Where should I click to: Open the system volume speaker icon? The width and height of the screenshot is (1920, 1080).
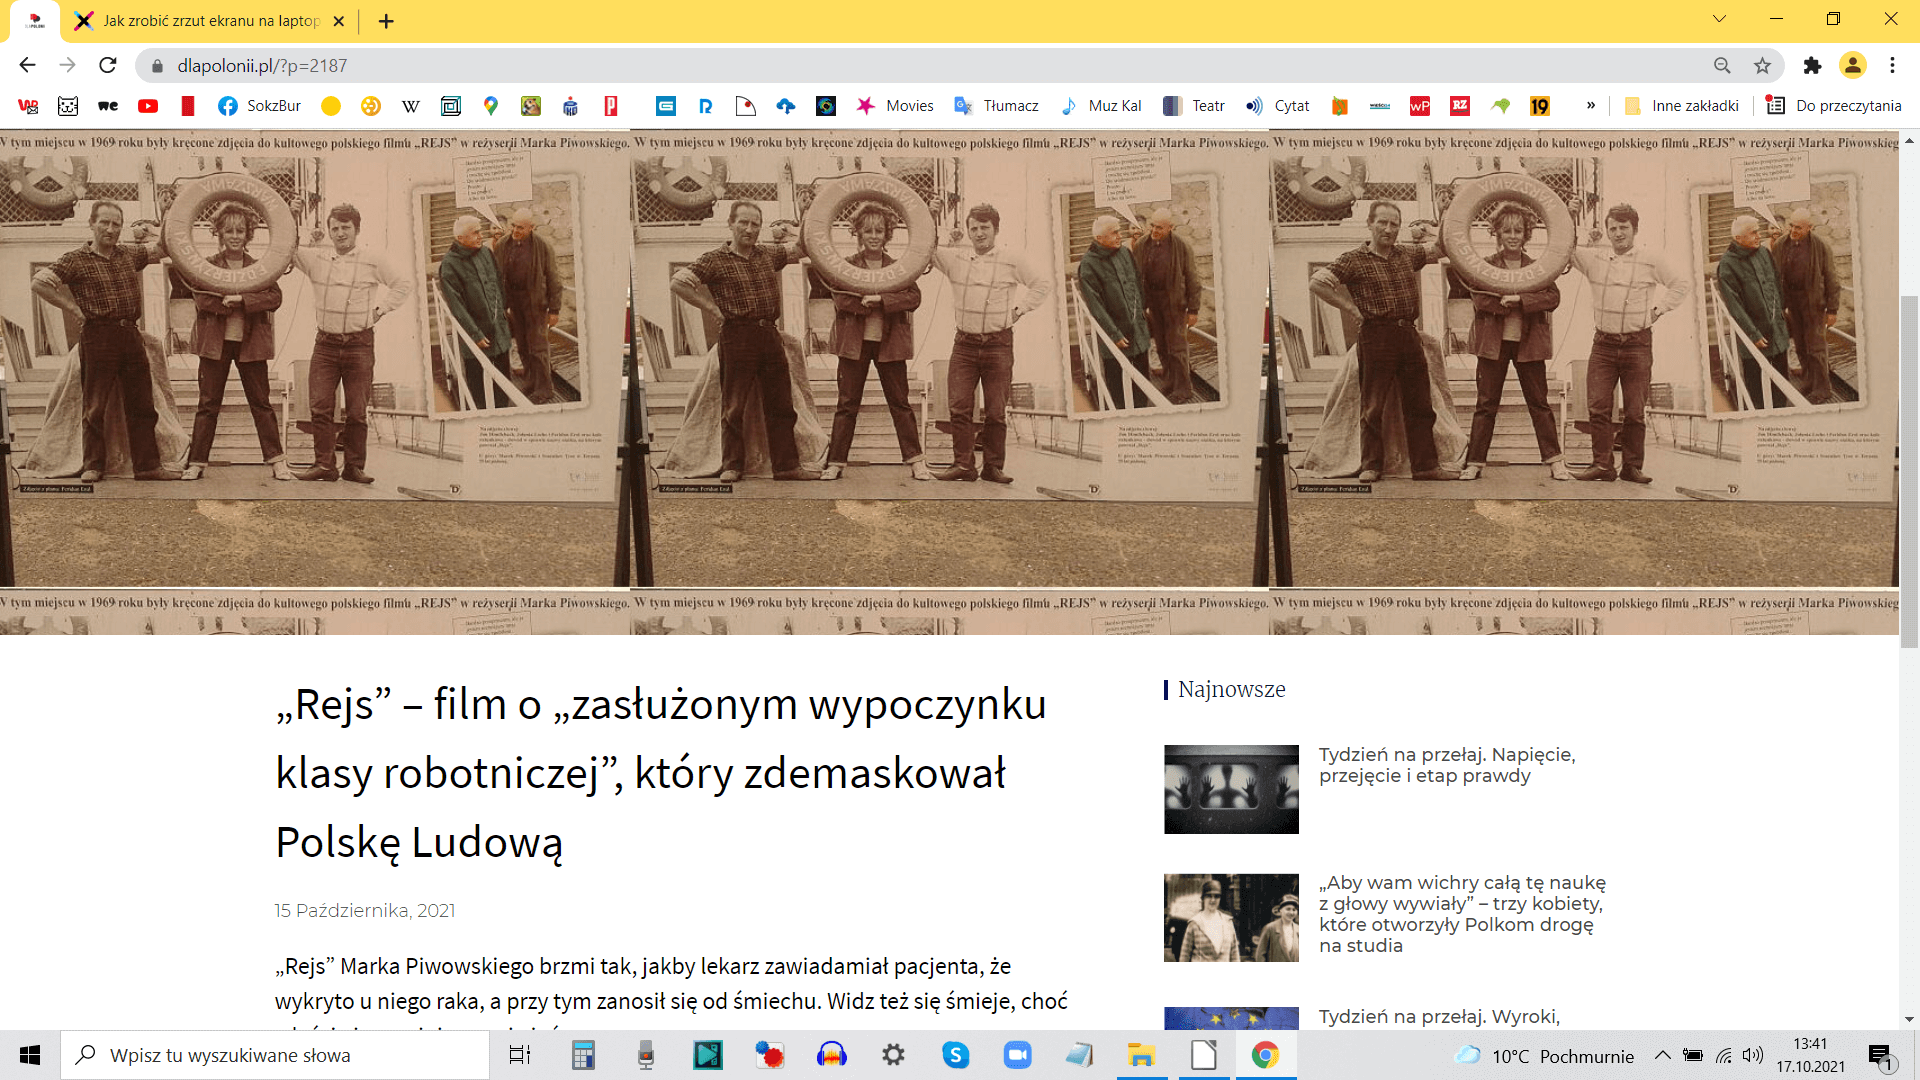tap(1752, 1055)
